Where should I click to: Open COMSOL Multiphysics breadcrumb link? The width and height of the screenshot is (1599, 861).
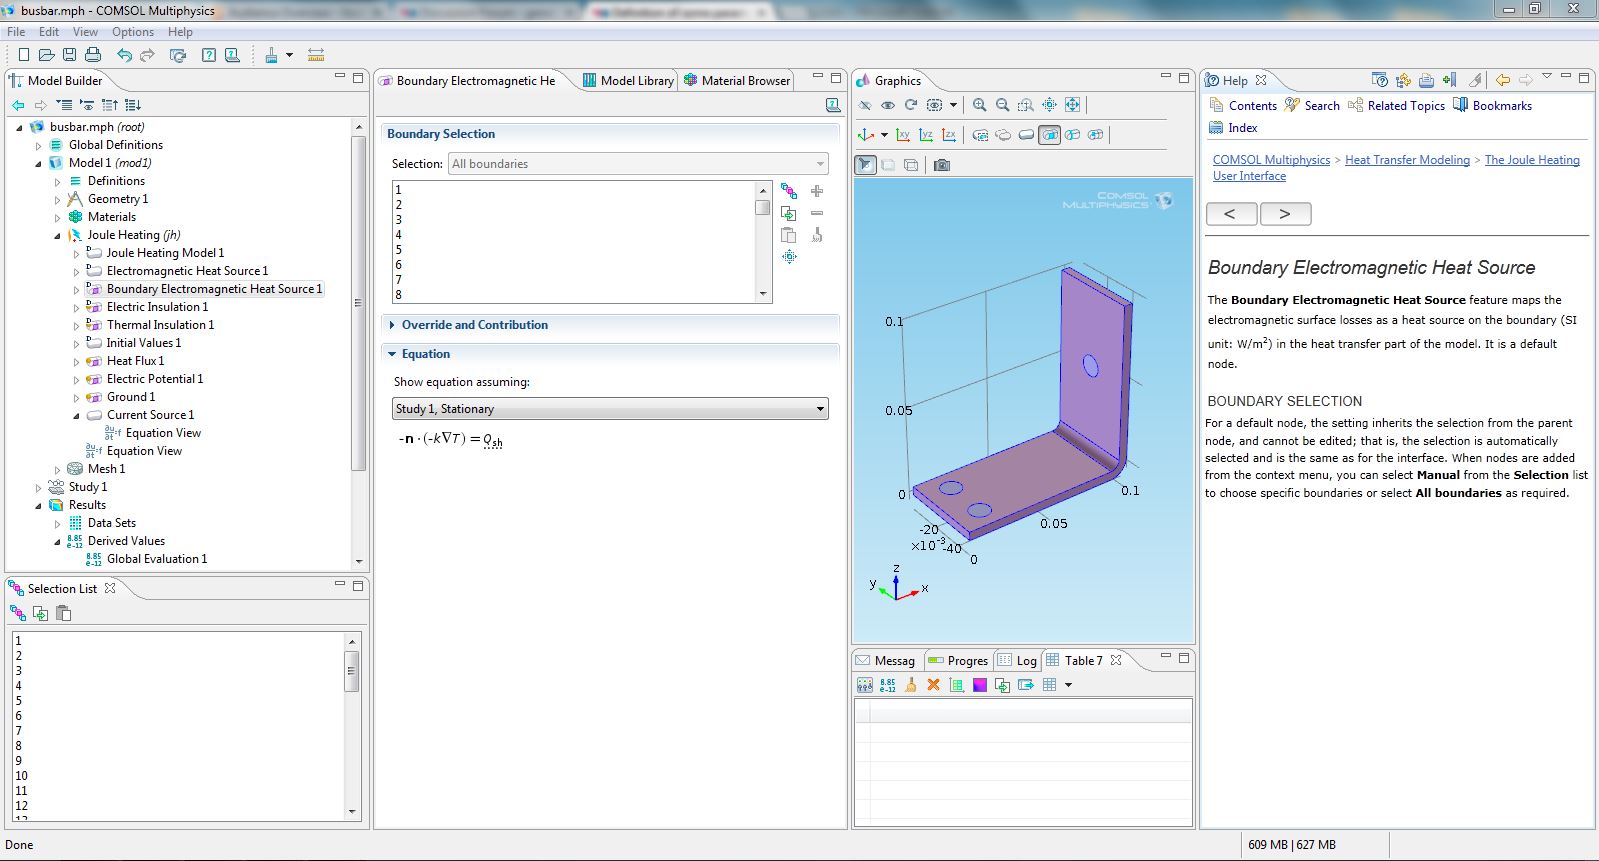tap(1271, 160)
